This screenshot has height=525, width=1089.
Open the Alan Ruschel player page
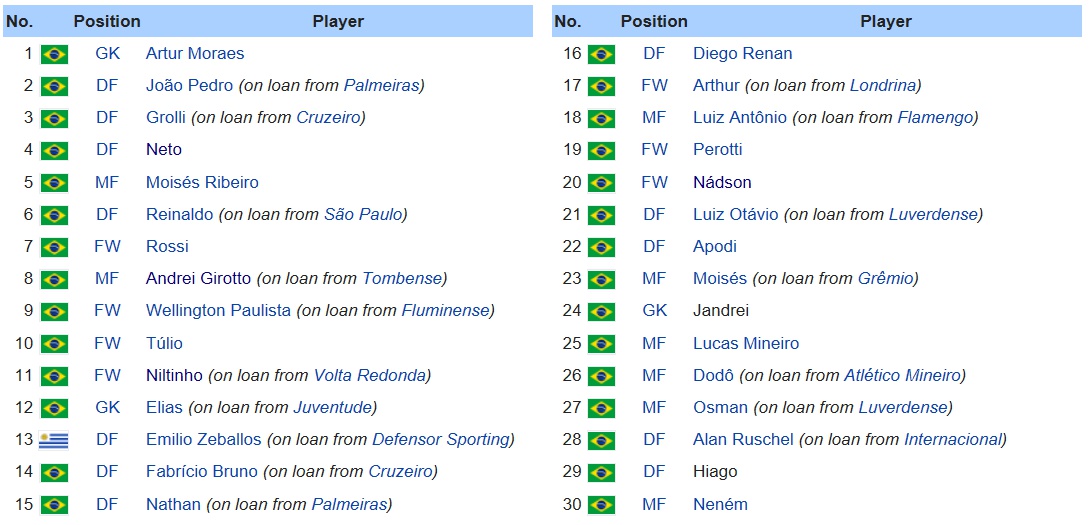point(743,440)
